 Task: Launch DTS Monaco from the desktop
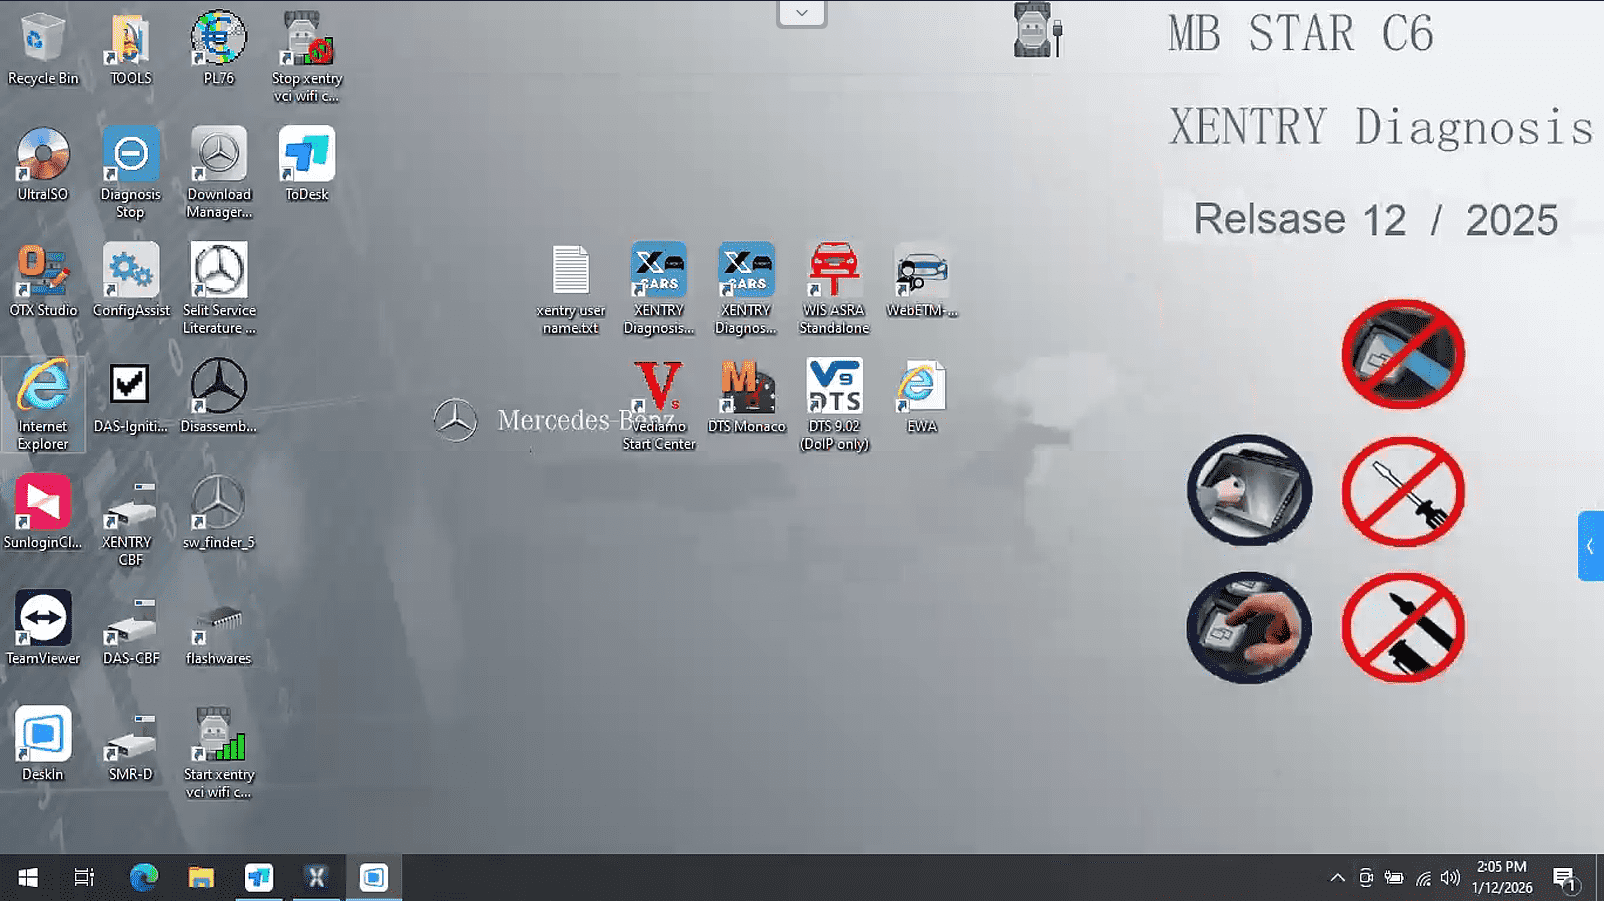click(x=746, y=389)
